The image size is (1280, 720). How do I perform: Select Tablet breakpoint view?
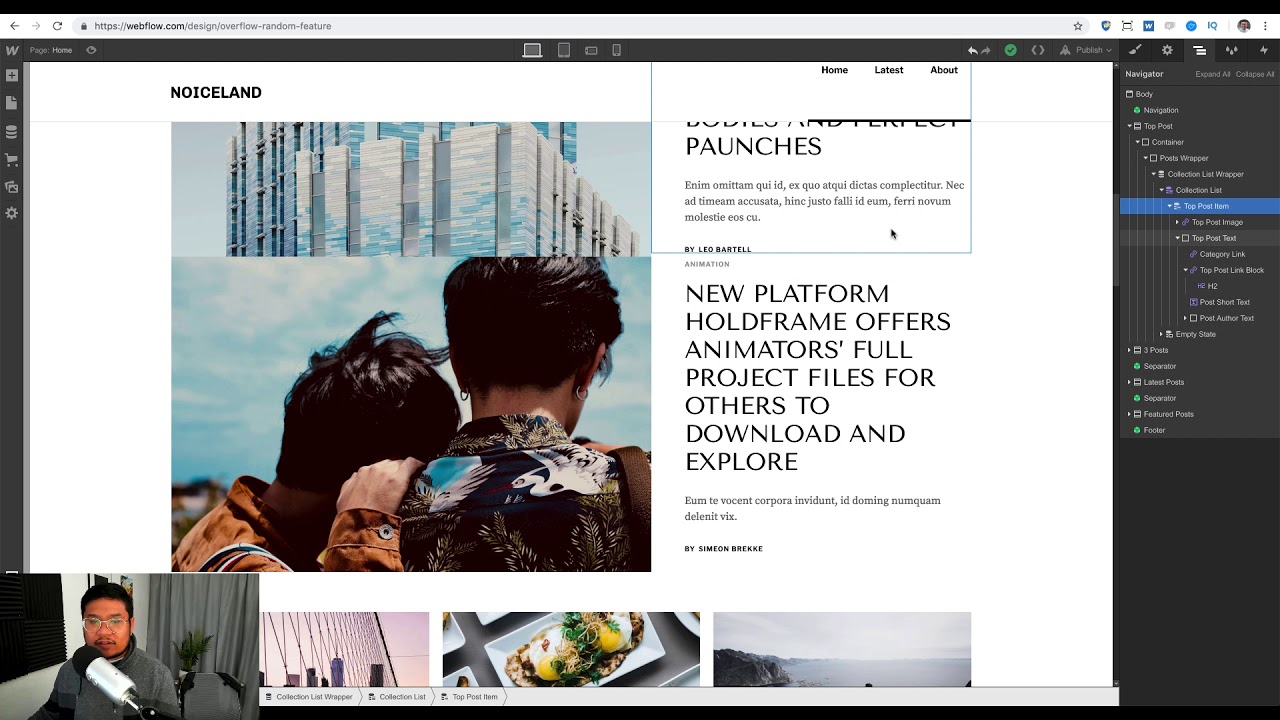(x=564, y=50)
